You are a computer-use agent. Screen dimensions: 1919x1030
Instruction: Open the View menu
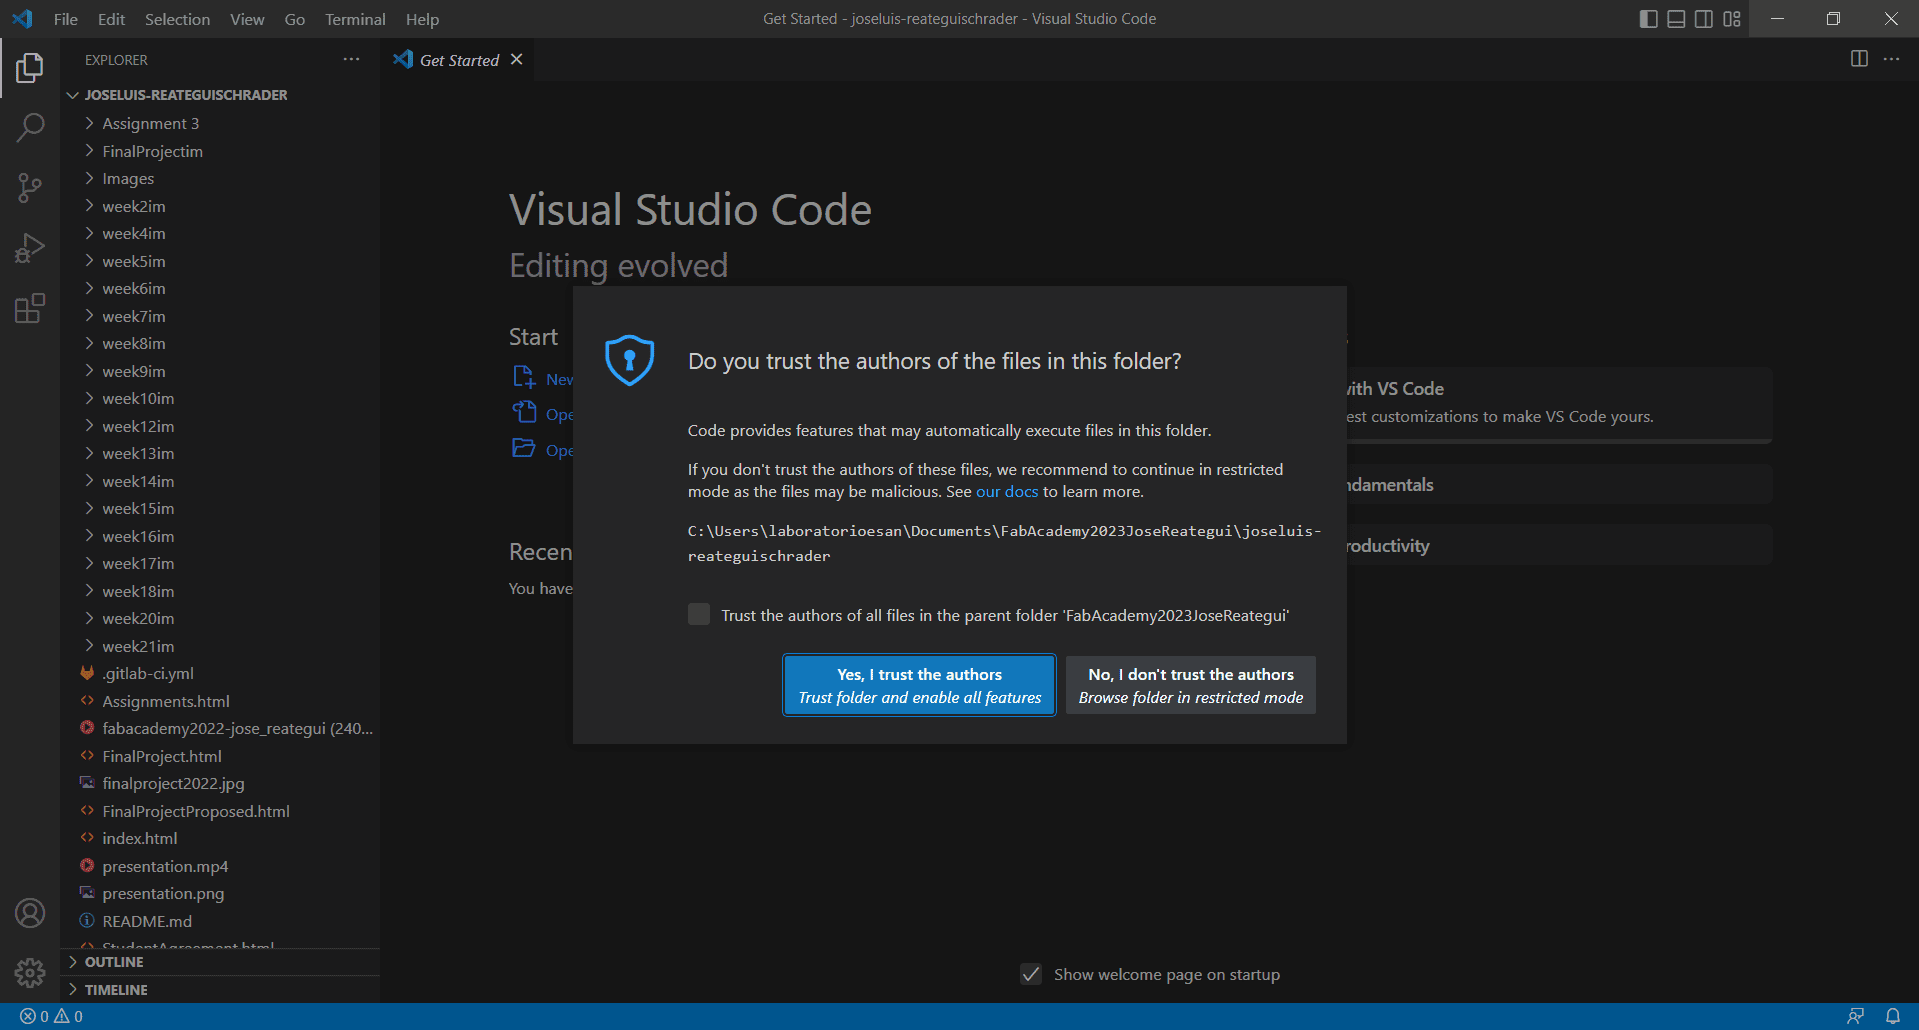(247, 19)
